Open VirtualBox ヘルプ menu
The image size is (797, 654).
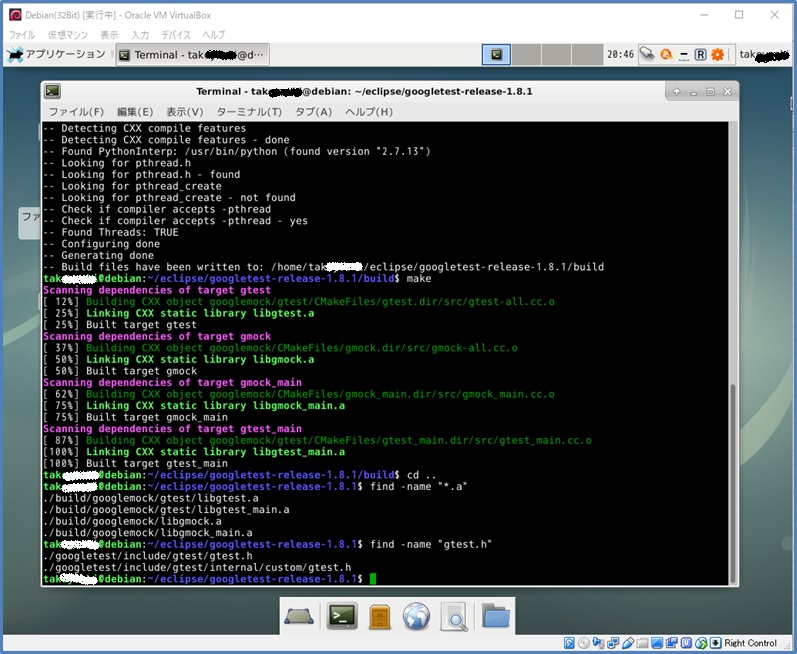pos(213,35)
